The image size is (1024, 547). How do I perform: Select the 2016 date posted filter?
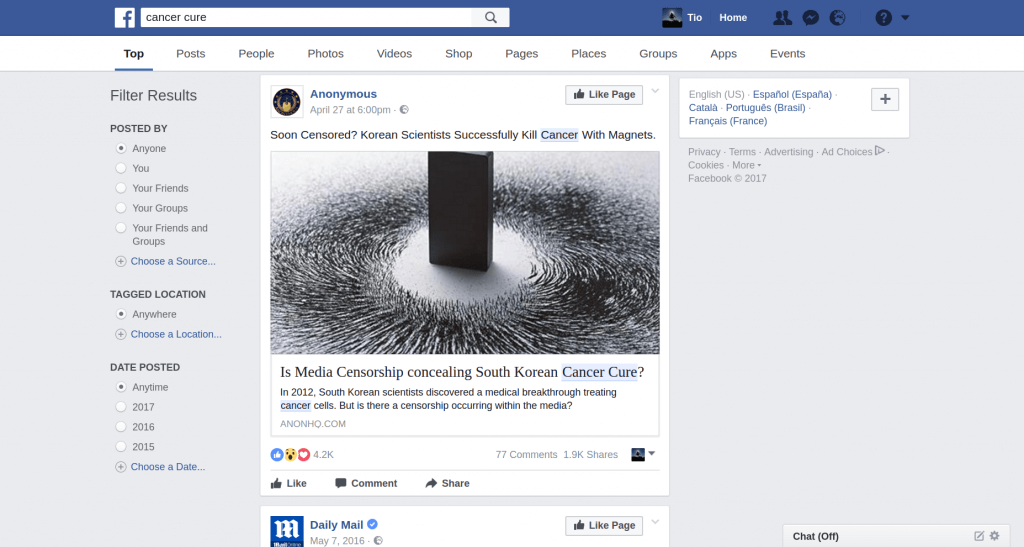121,427
